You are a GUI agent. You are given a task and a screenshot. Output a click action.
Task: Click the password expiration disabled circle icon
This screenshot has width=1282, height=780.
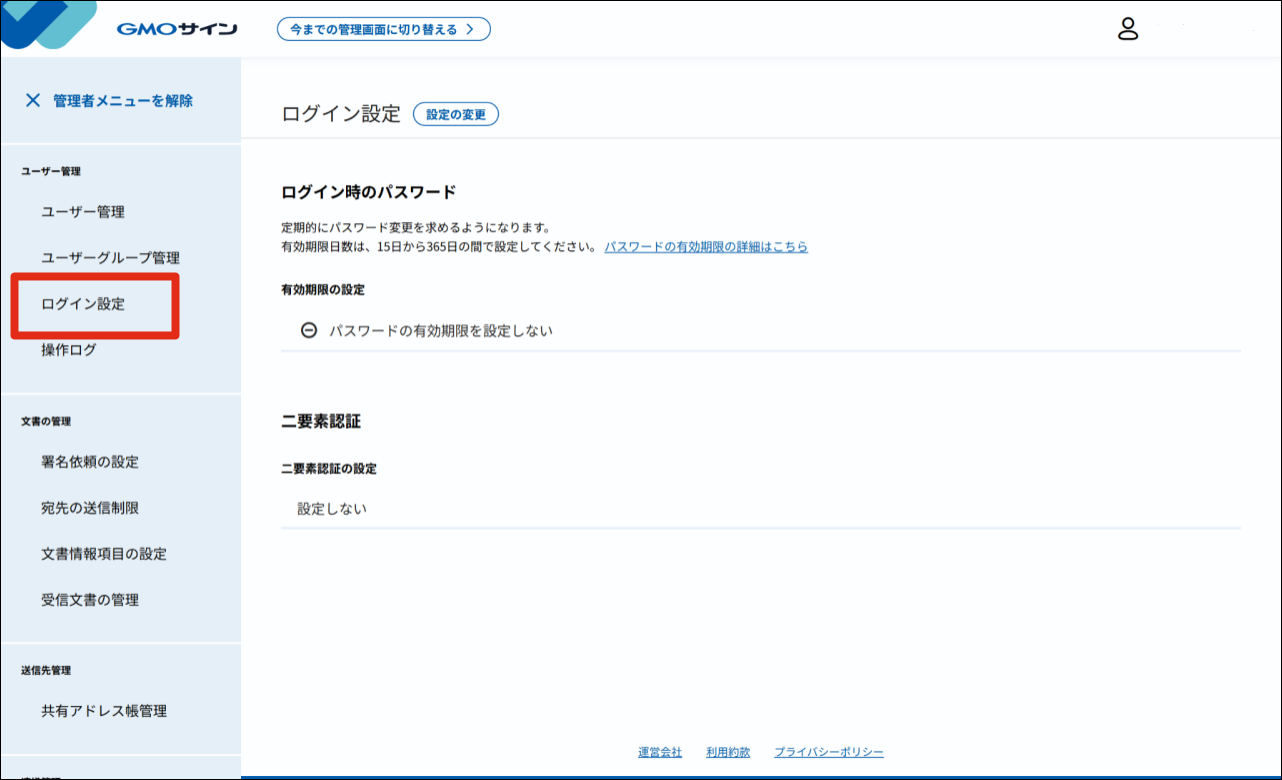(x=309, y=330)
